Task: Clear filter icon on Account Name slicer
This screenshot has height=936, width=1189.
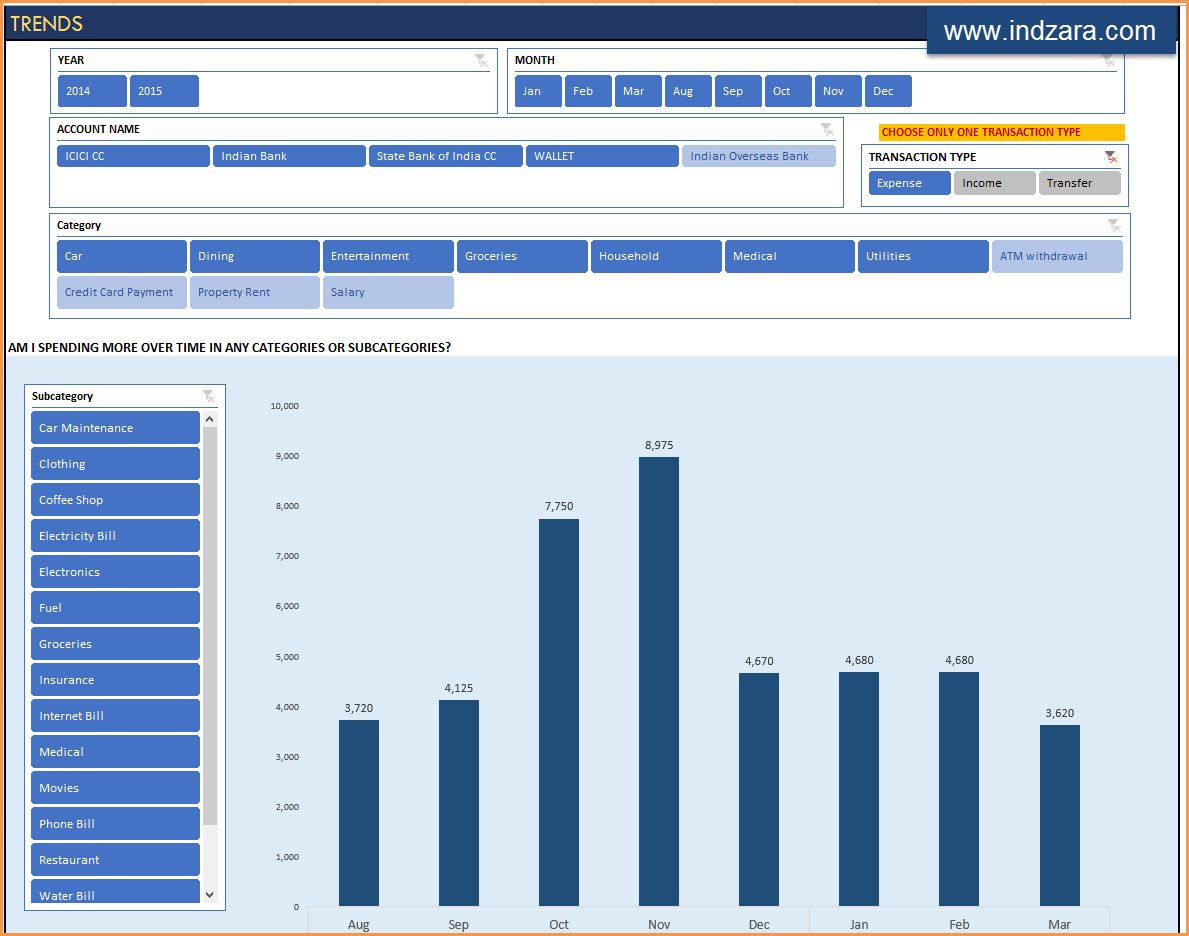Action: [827, 129]
